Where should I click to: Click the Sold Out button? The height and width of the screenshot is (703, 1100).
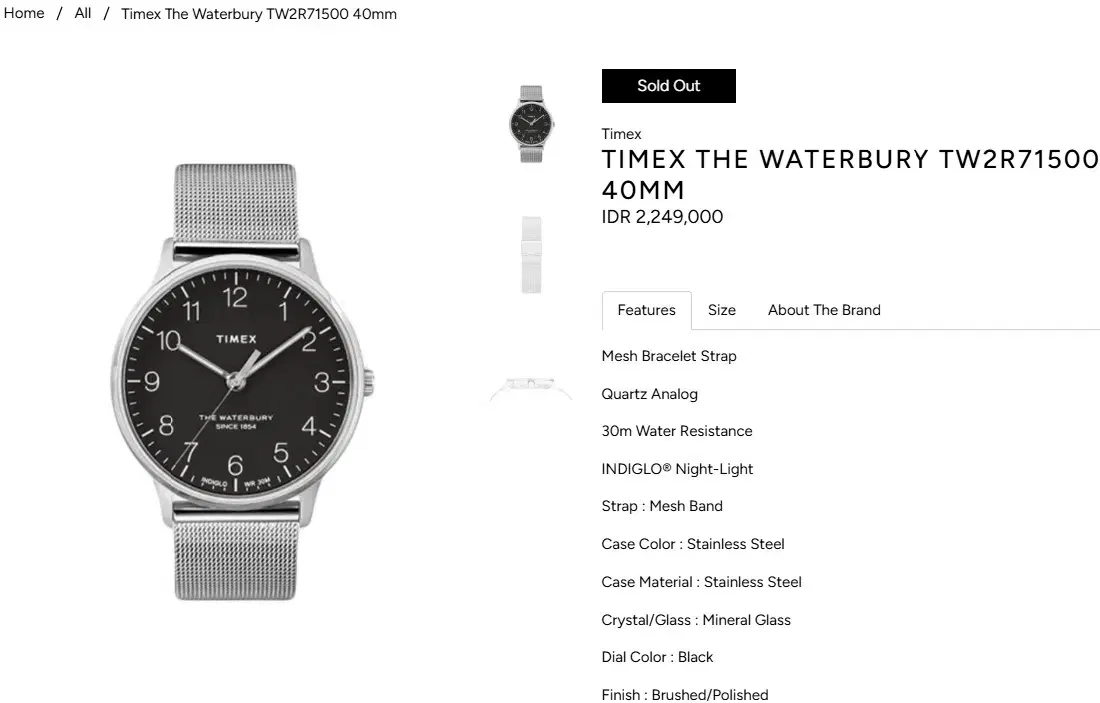[669, 86]
